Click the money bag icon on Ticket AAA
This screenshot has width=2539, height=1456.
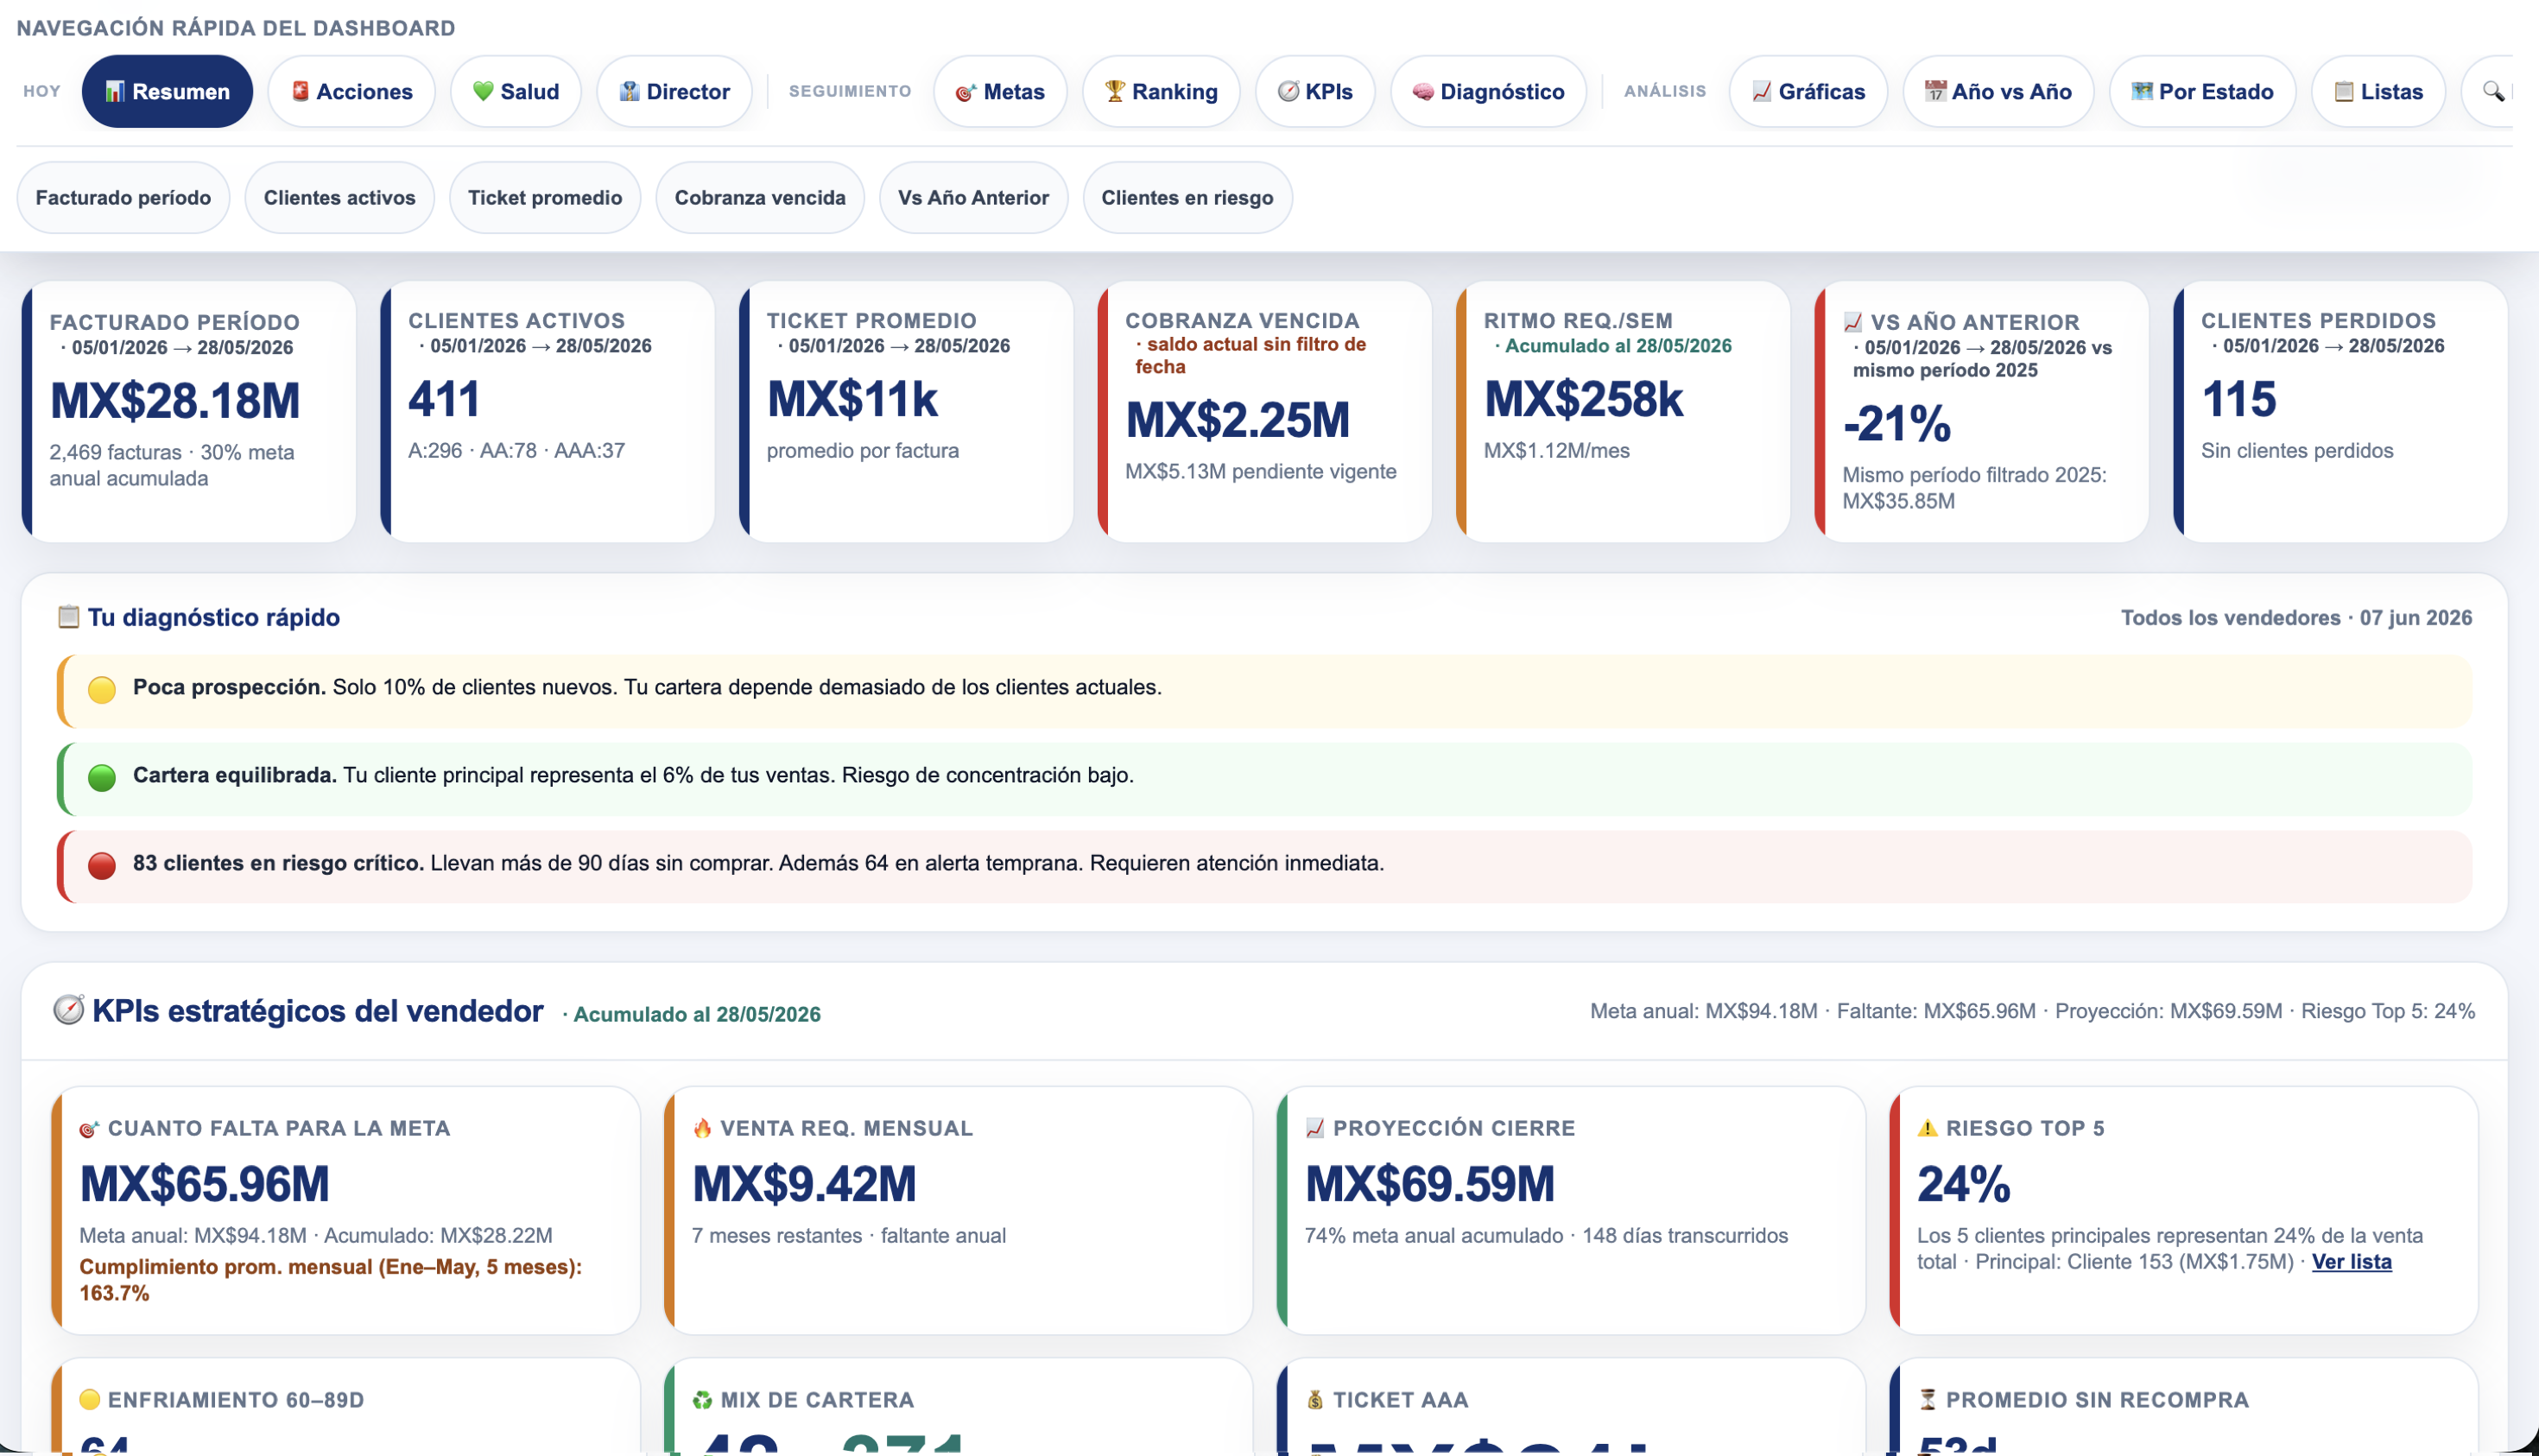coord(1315,1400)
